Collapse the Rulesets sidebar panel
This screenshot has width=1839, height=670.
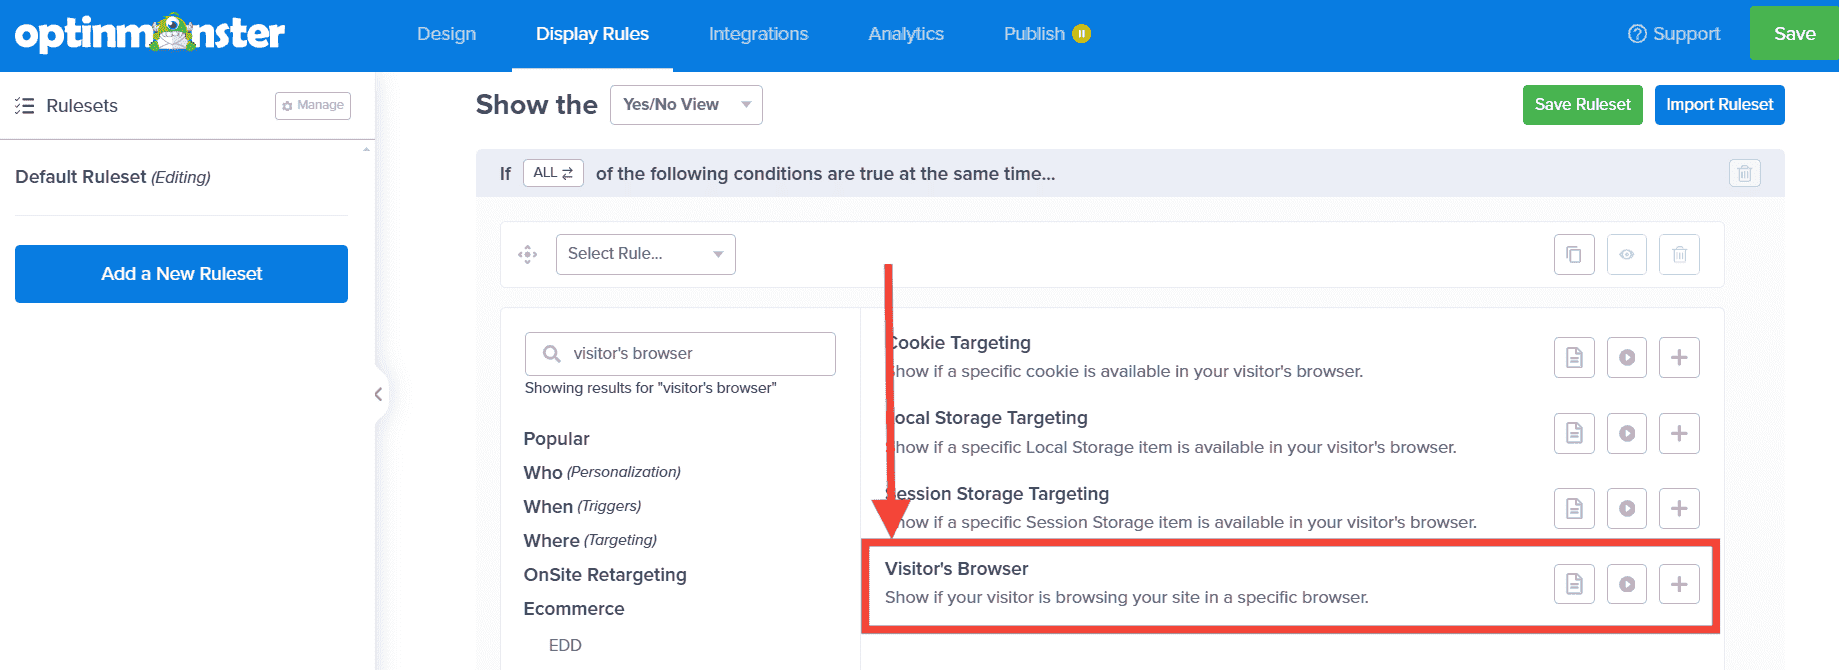click(378, 394)
